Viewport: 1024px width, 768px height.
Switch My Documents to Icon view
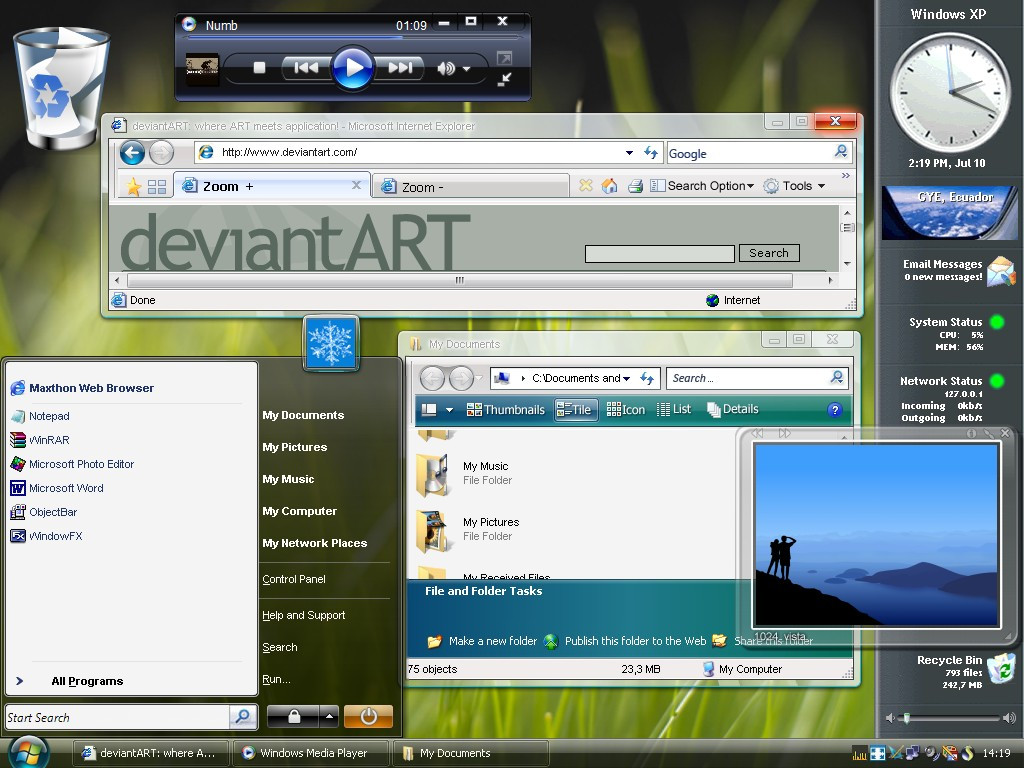coord(626,409)
